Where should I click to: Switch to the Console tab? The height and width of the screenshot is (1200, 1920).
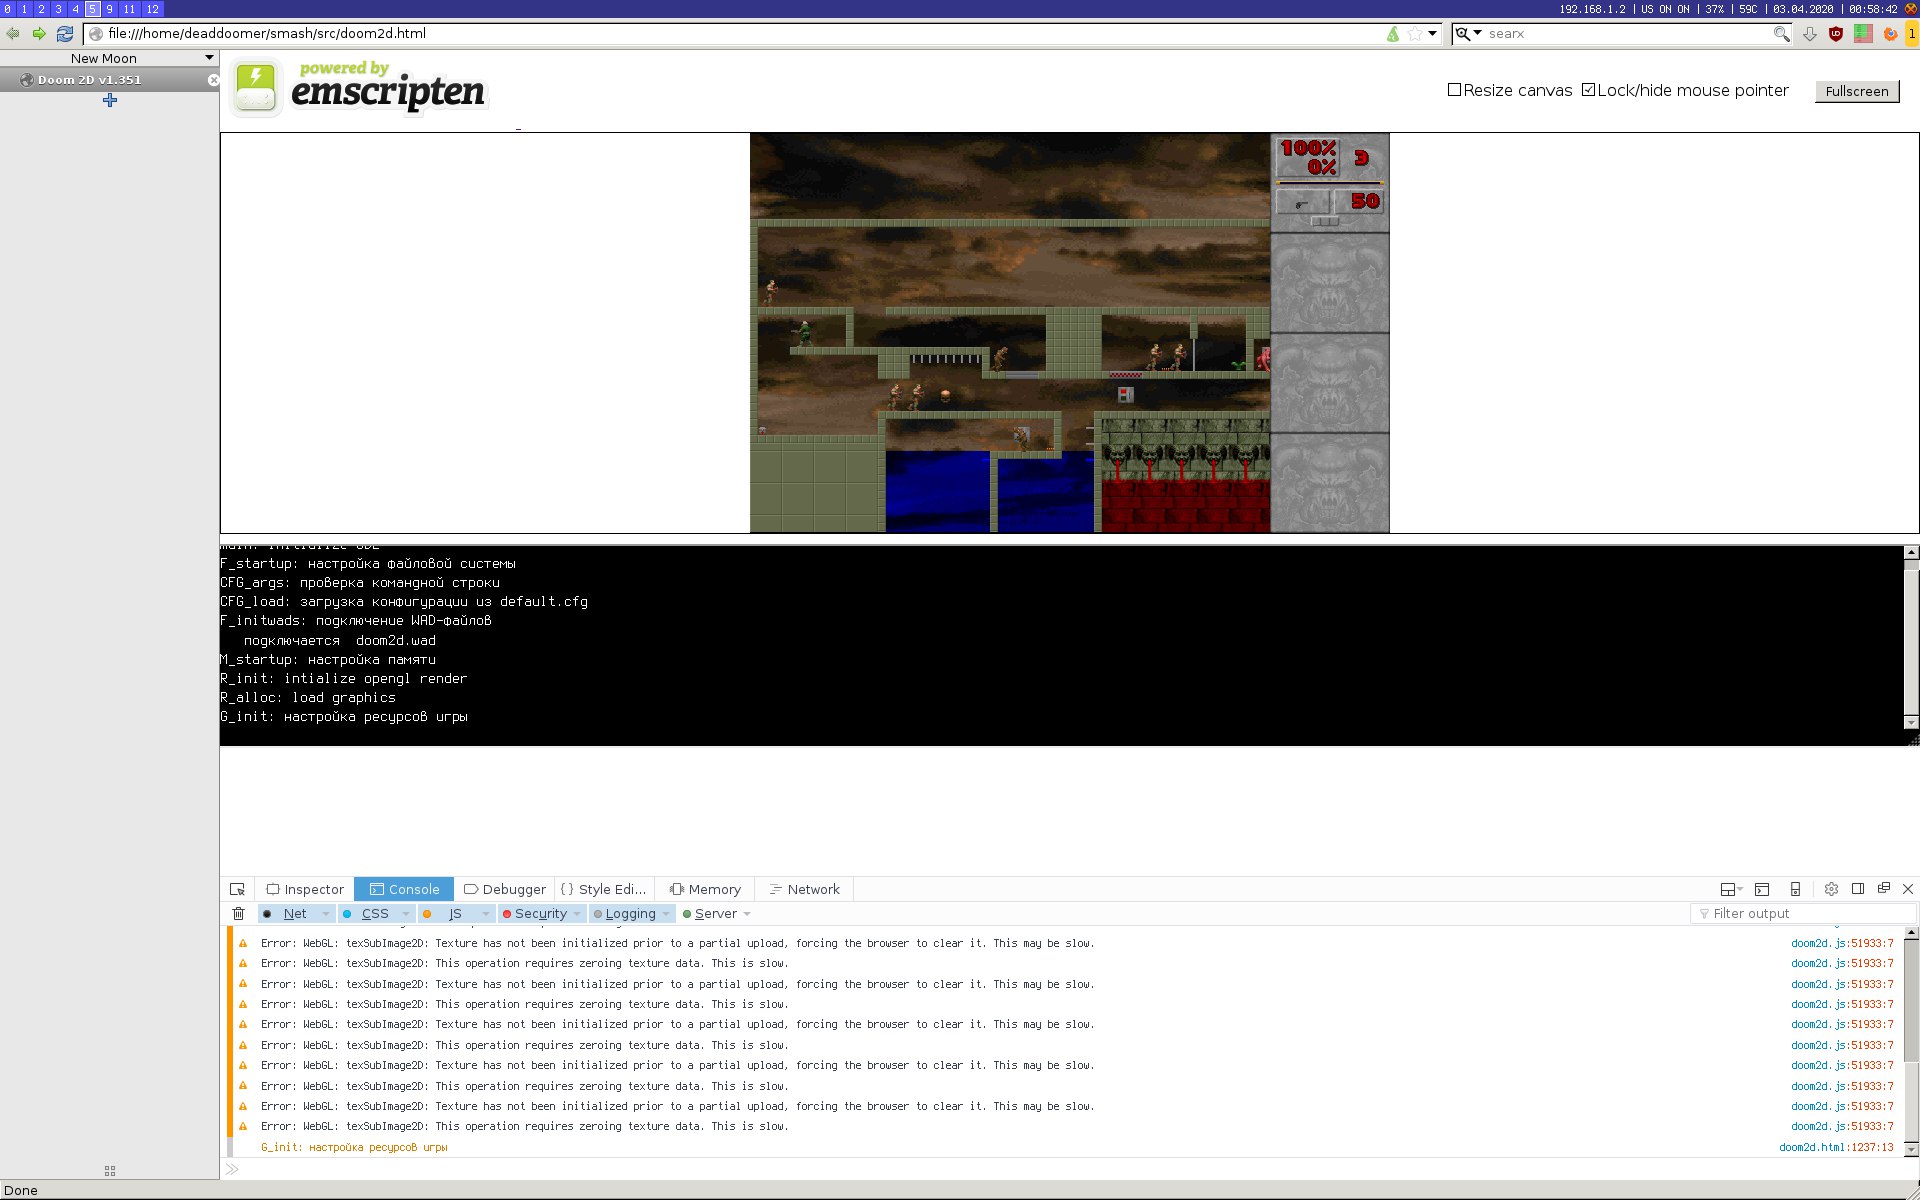pos(404,889)
